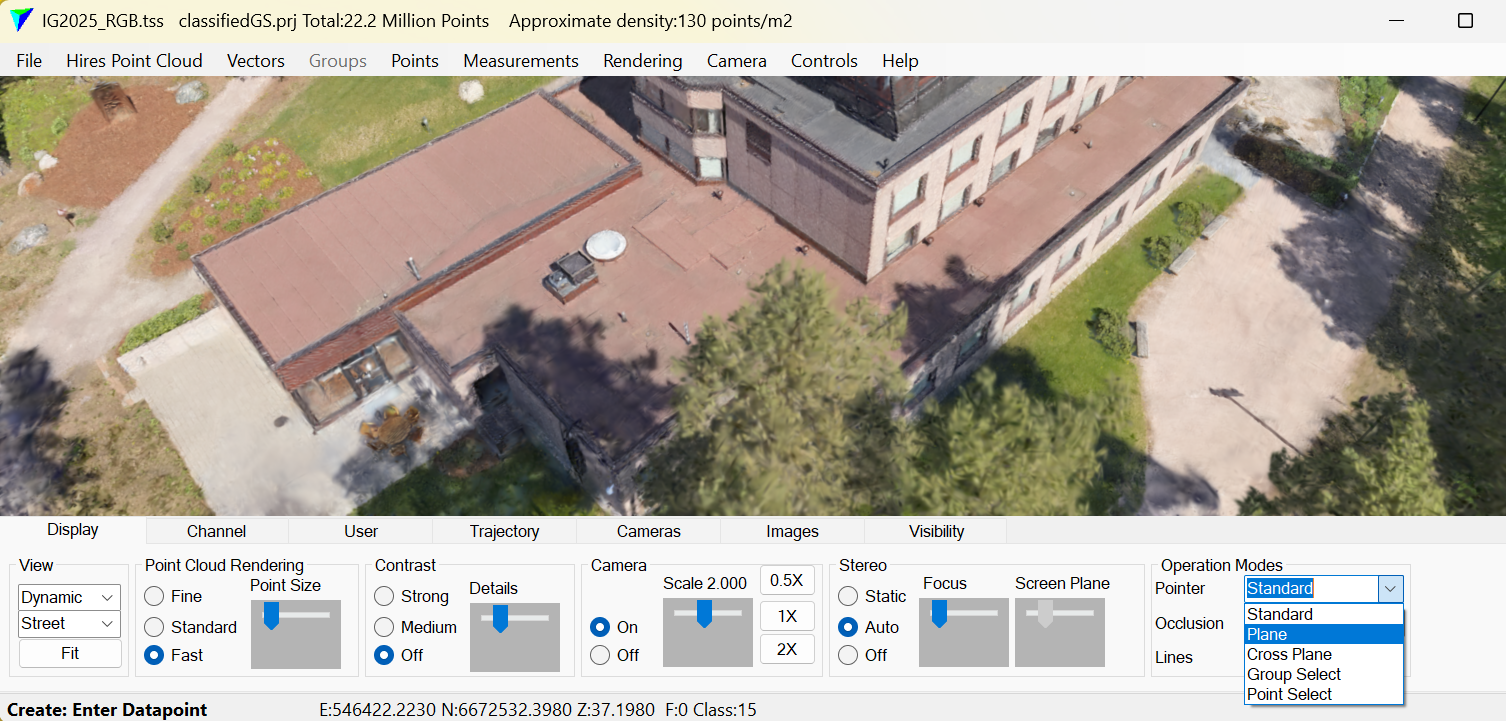Click the 0.5X camera scale button
Image resolution: width=1506 pixels, height=721 pixels.
pyautogui.click(x=787, y=581)
